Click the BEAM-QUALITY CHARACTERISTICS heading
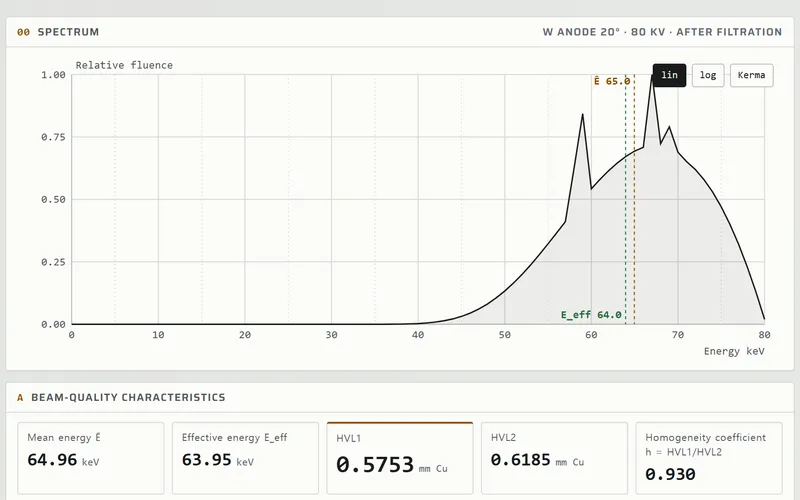800x500 pixels. coord(128,397)
